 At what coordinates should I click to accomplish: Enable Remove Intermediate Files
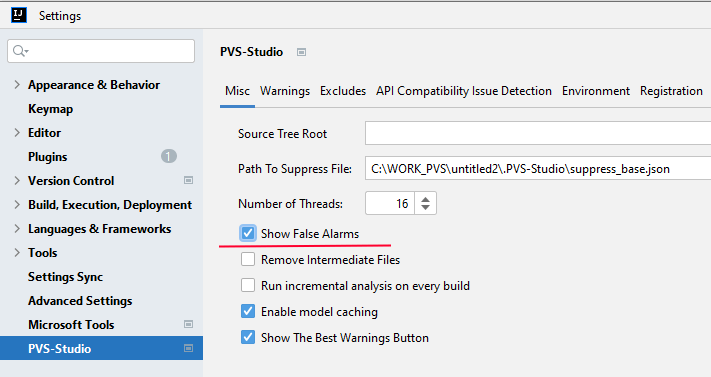pyautogui.click(x=248, y=259)
